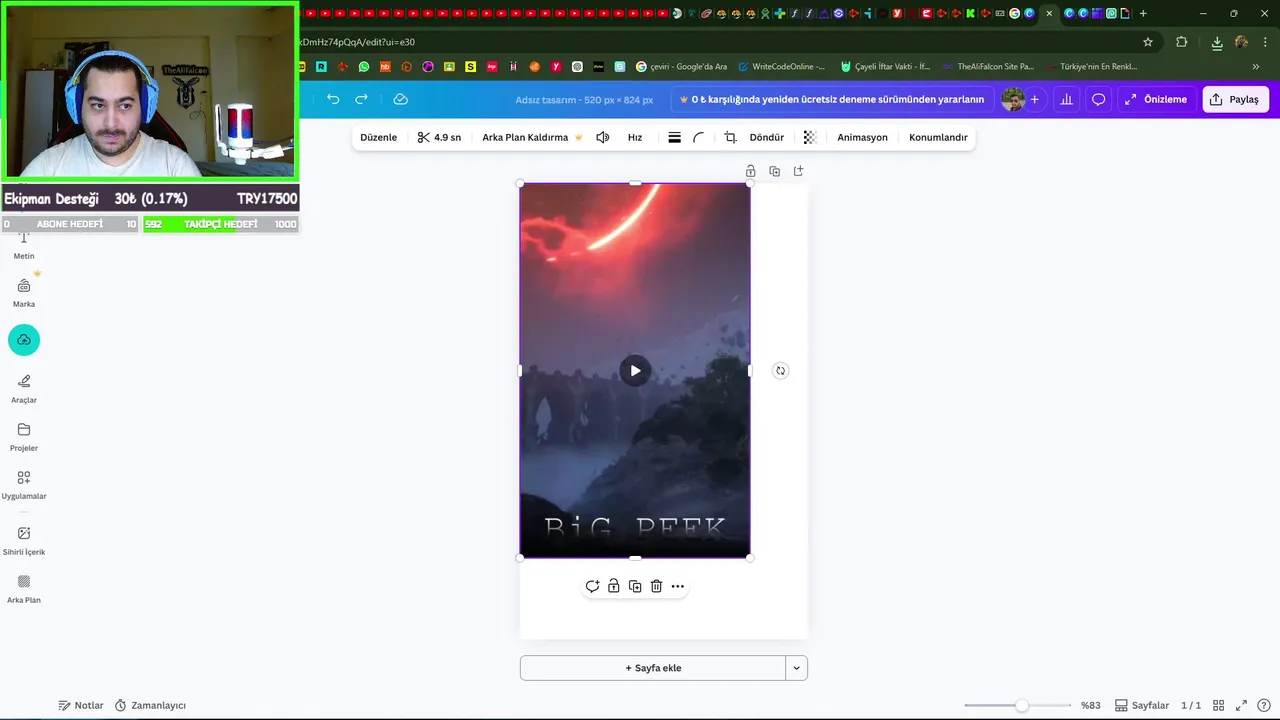Duplicate the page with the icon above canvas

click(774, 171)
